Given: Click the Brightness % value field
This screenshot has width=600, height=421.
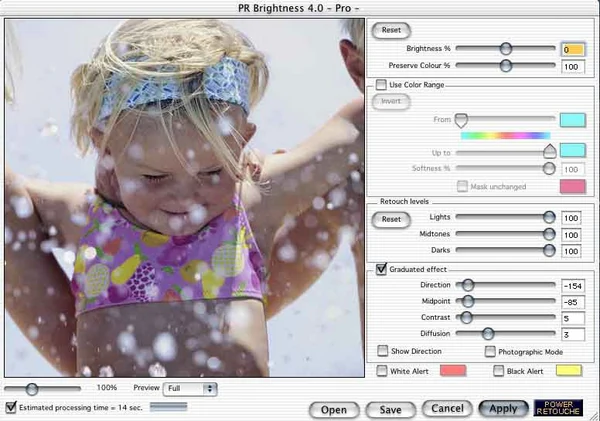Looking at the screenshot, I should tap(573, 49).
